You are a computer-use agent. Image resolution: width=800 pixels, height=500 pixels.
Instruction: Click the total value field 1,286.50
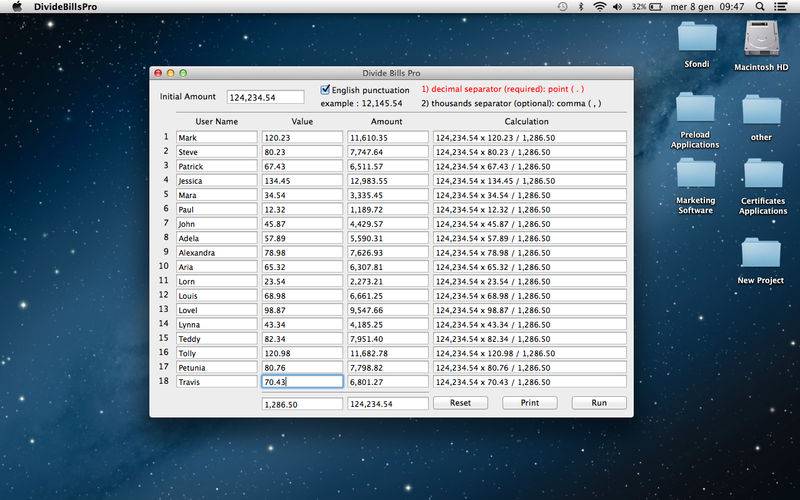point(302,404)
